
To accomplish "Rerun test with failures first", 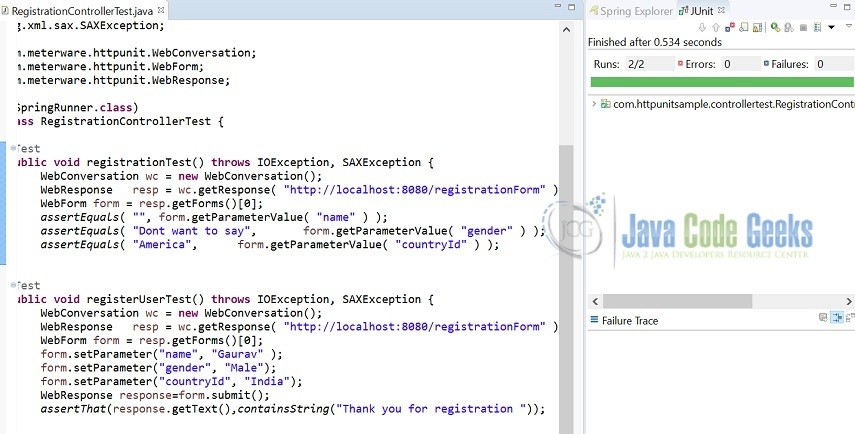I will pyautogui.click(x=788, y=27).
